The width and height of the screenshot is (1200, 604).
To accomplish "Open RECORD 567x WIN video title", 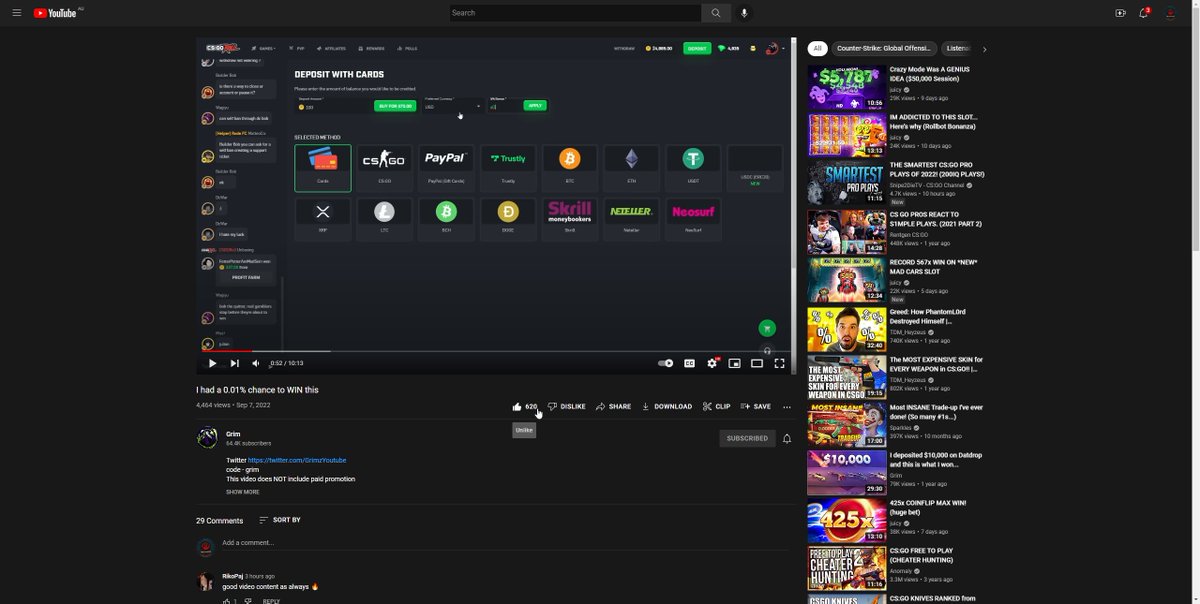I will pyautogui.click(x=933, y=266).
